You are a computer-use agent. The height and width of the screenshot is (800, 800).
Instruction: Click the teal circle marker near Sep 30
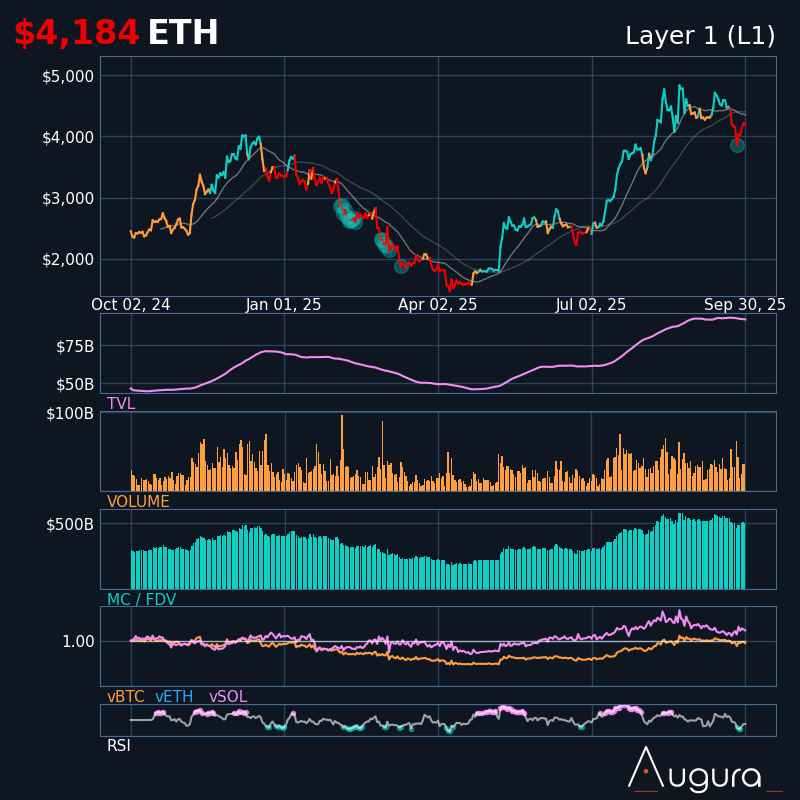pyautogui.click(x=737, y=145)
